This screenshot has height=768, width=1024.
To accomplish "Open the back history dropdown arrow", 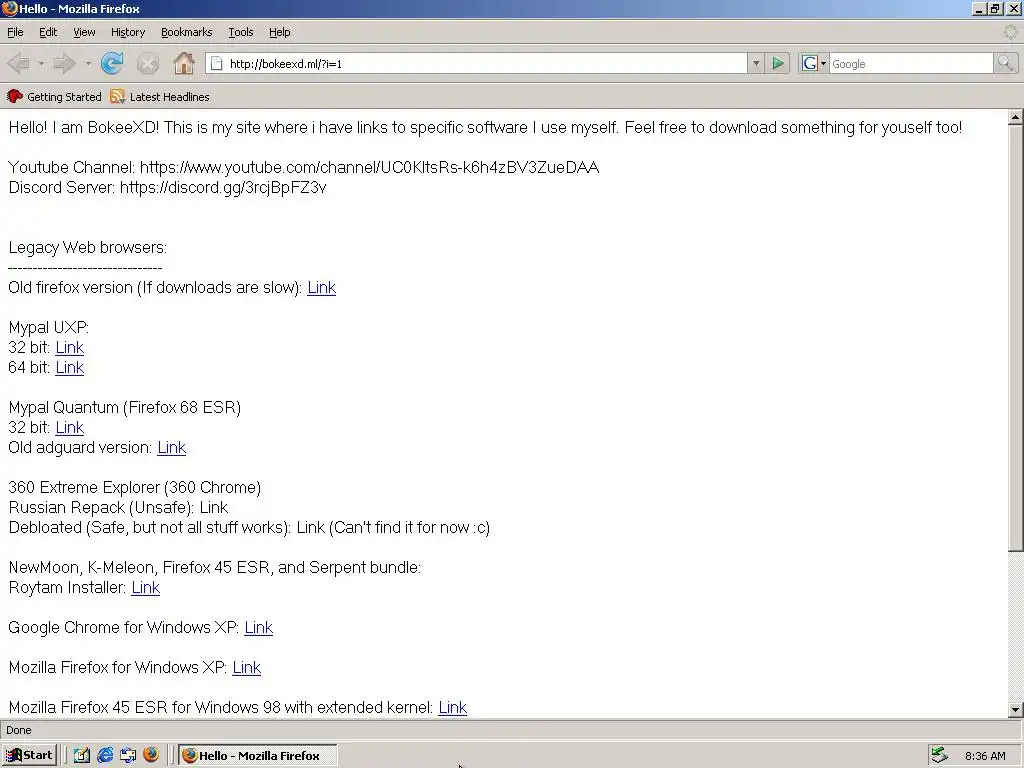I will (x=40, y=63).
